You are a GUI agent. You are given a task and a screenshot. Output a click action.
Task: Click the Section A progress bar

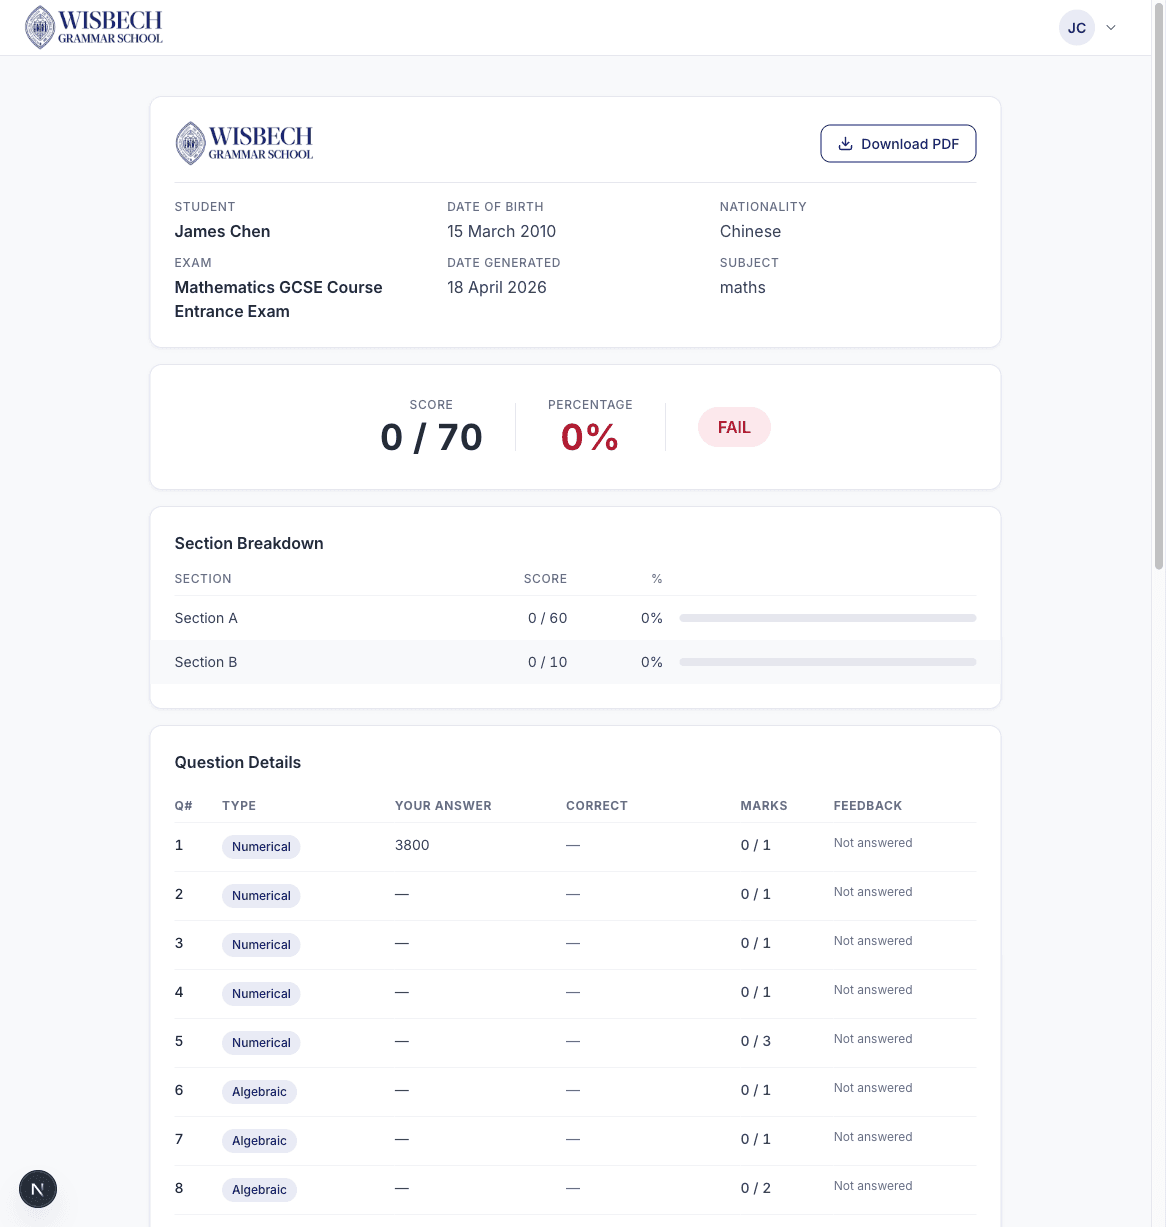827,618
